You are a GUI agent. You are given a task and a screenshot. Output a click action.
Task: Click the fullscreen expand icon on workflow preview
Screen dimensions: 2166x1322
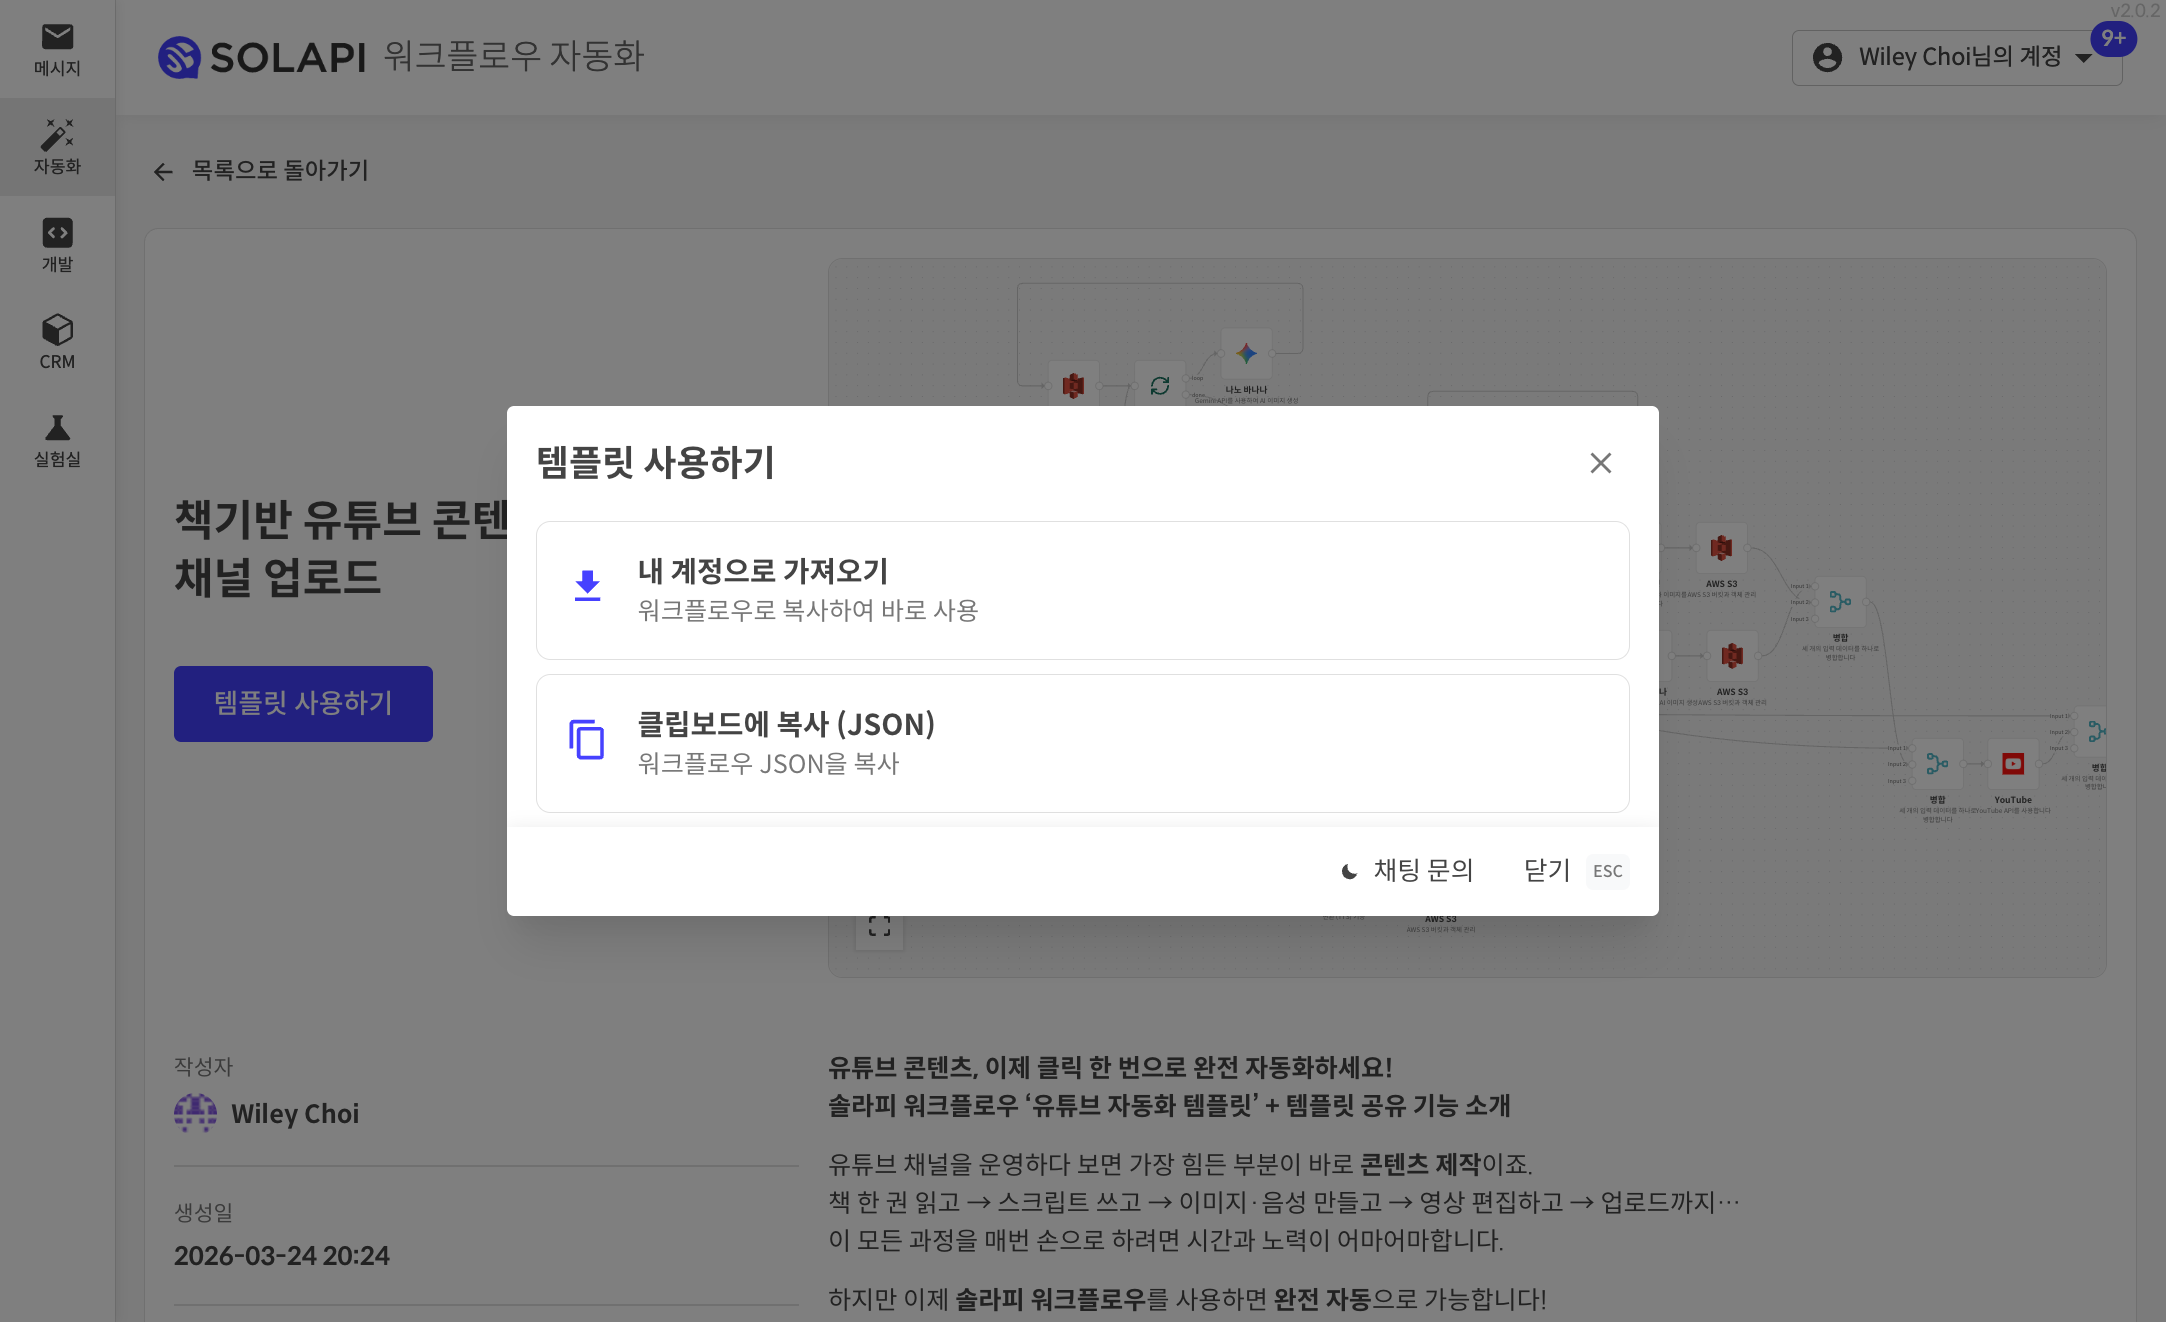pos(879,927)
